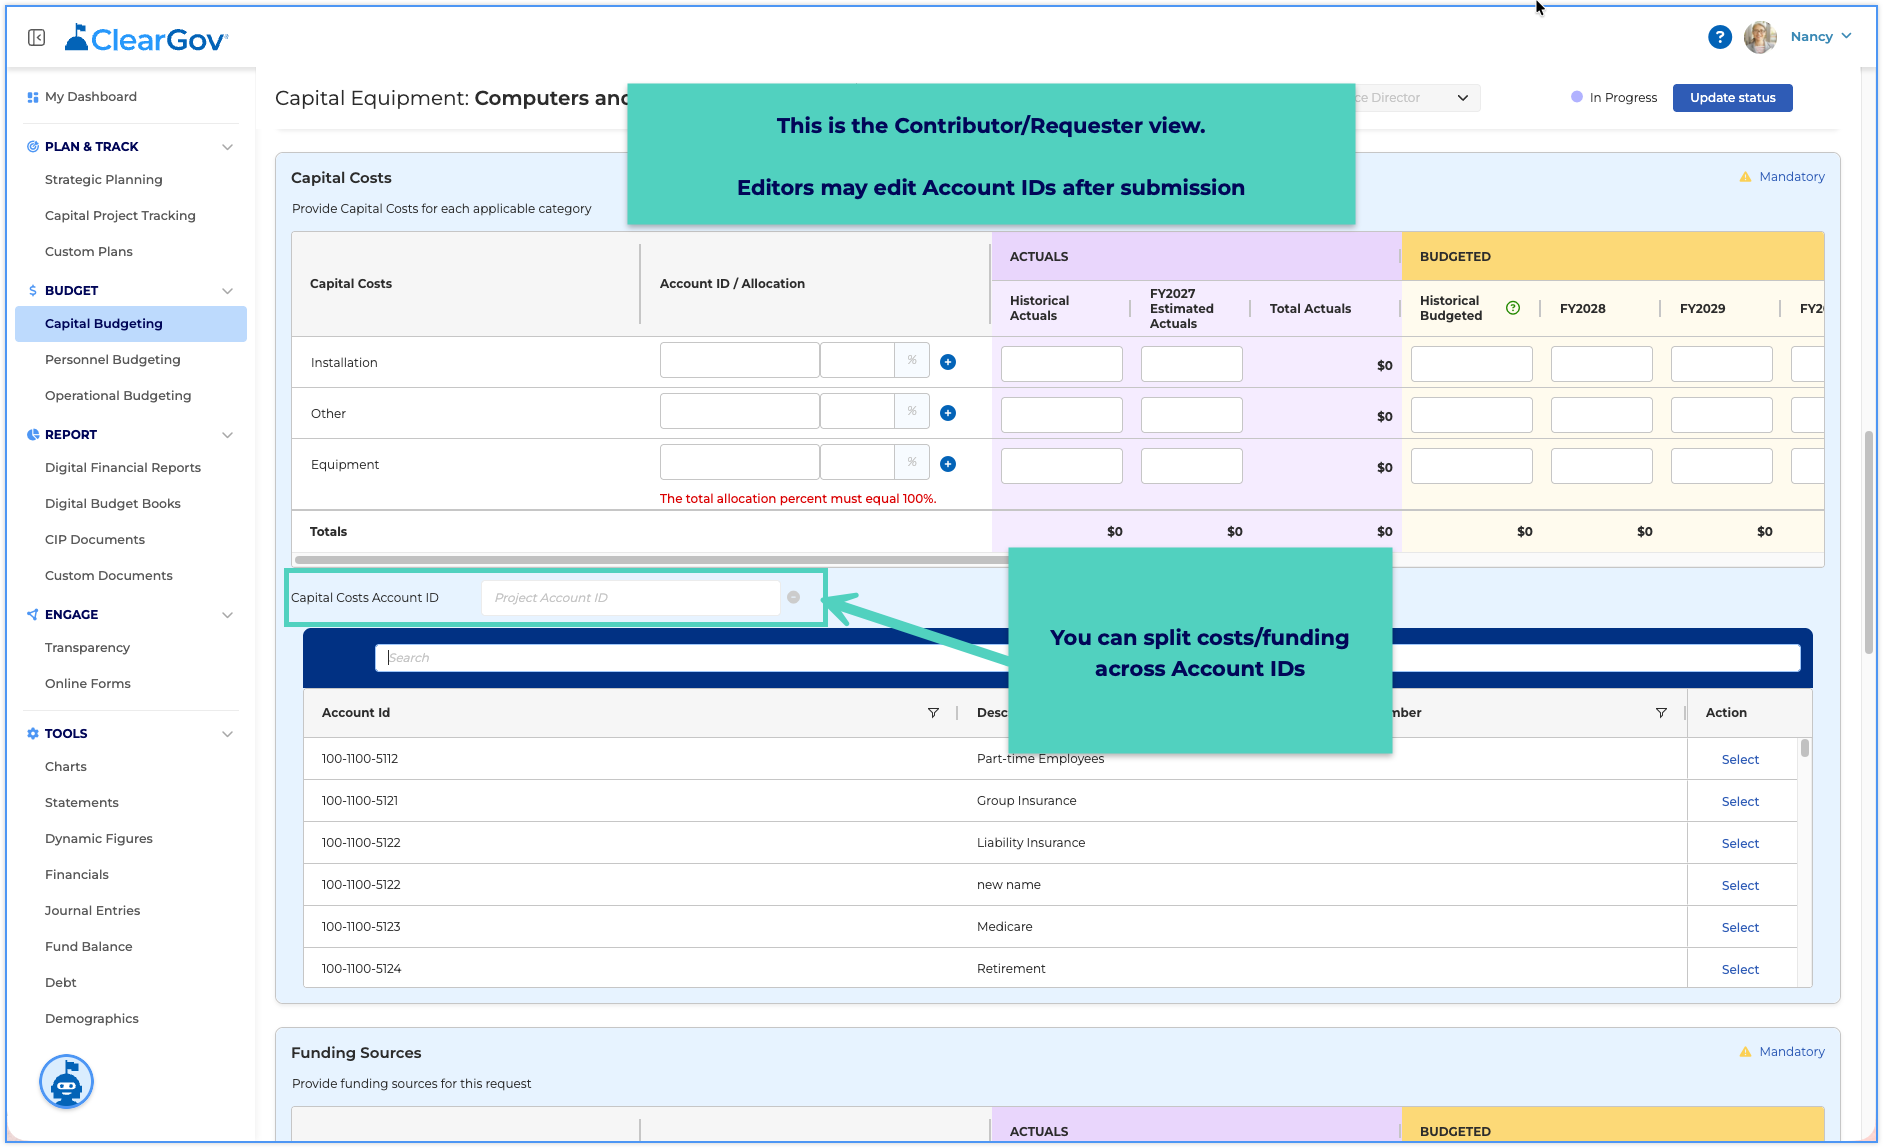Click Other row allocation percent field
This screenshot has width=1883, height=1148.
coord(858,412)
